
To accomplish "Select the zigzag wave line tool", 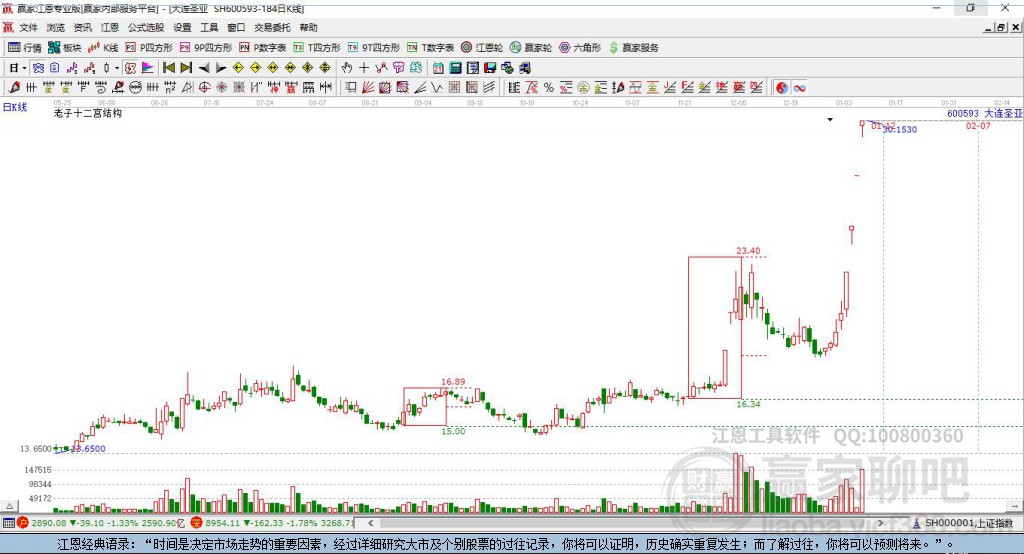I will (x=437, y=88).
